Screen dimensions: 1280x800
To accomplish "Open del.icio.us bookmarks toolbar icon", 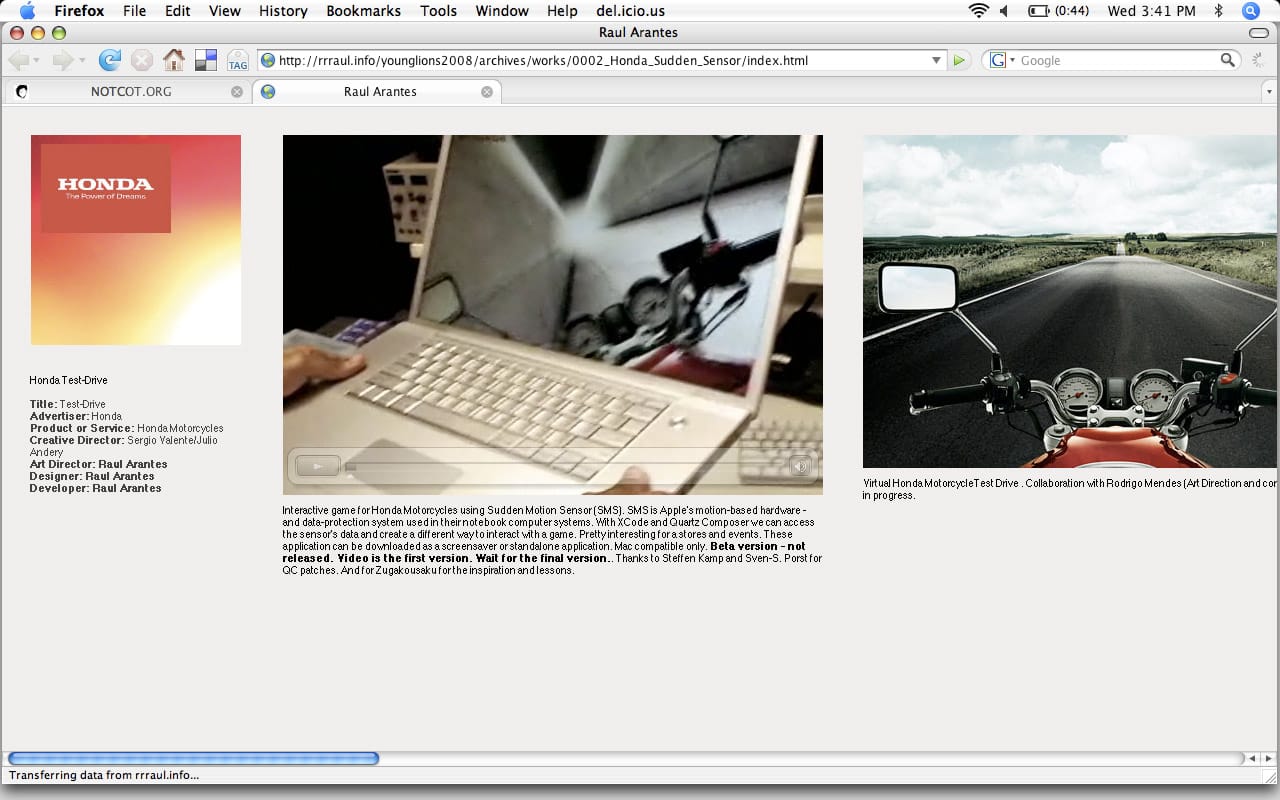I will pos(205,60).
